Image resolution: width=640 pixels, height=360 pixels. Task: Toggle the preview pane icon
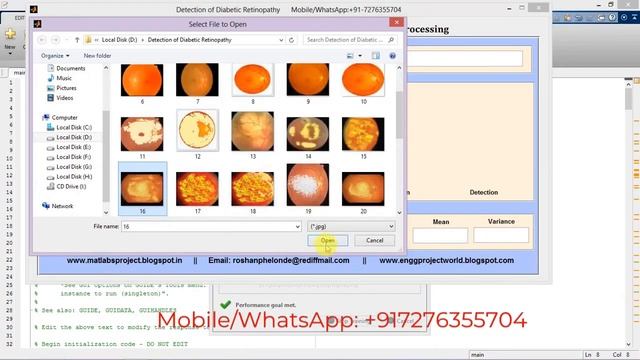point(376,56)
